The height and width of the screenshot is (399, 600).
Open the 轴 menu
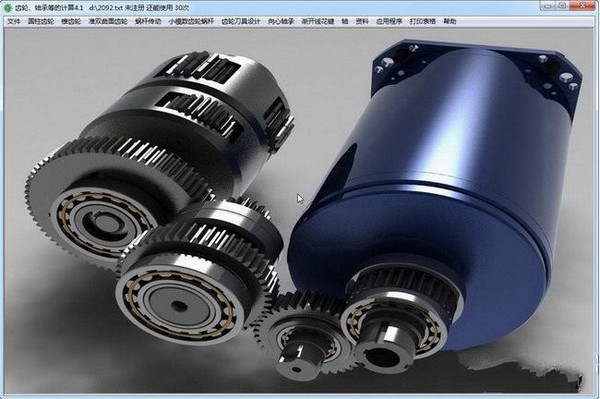(345, 21)
